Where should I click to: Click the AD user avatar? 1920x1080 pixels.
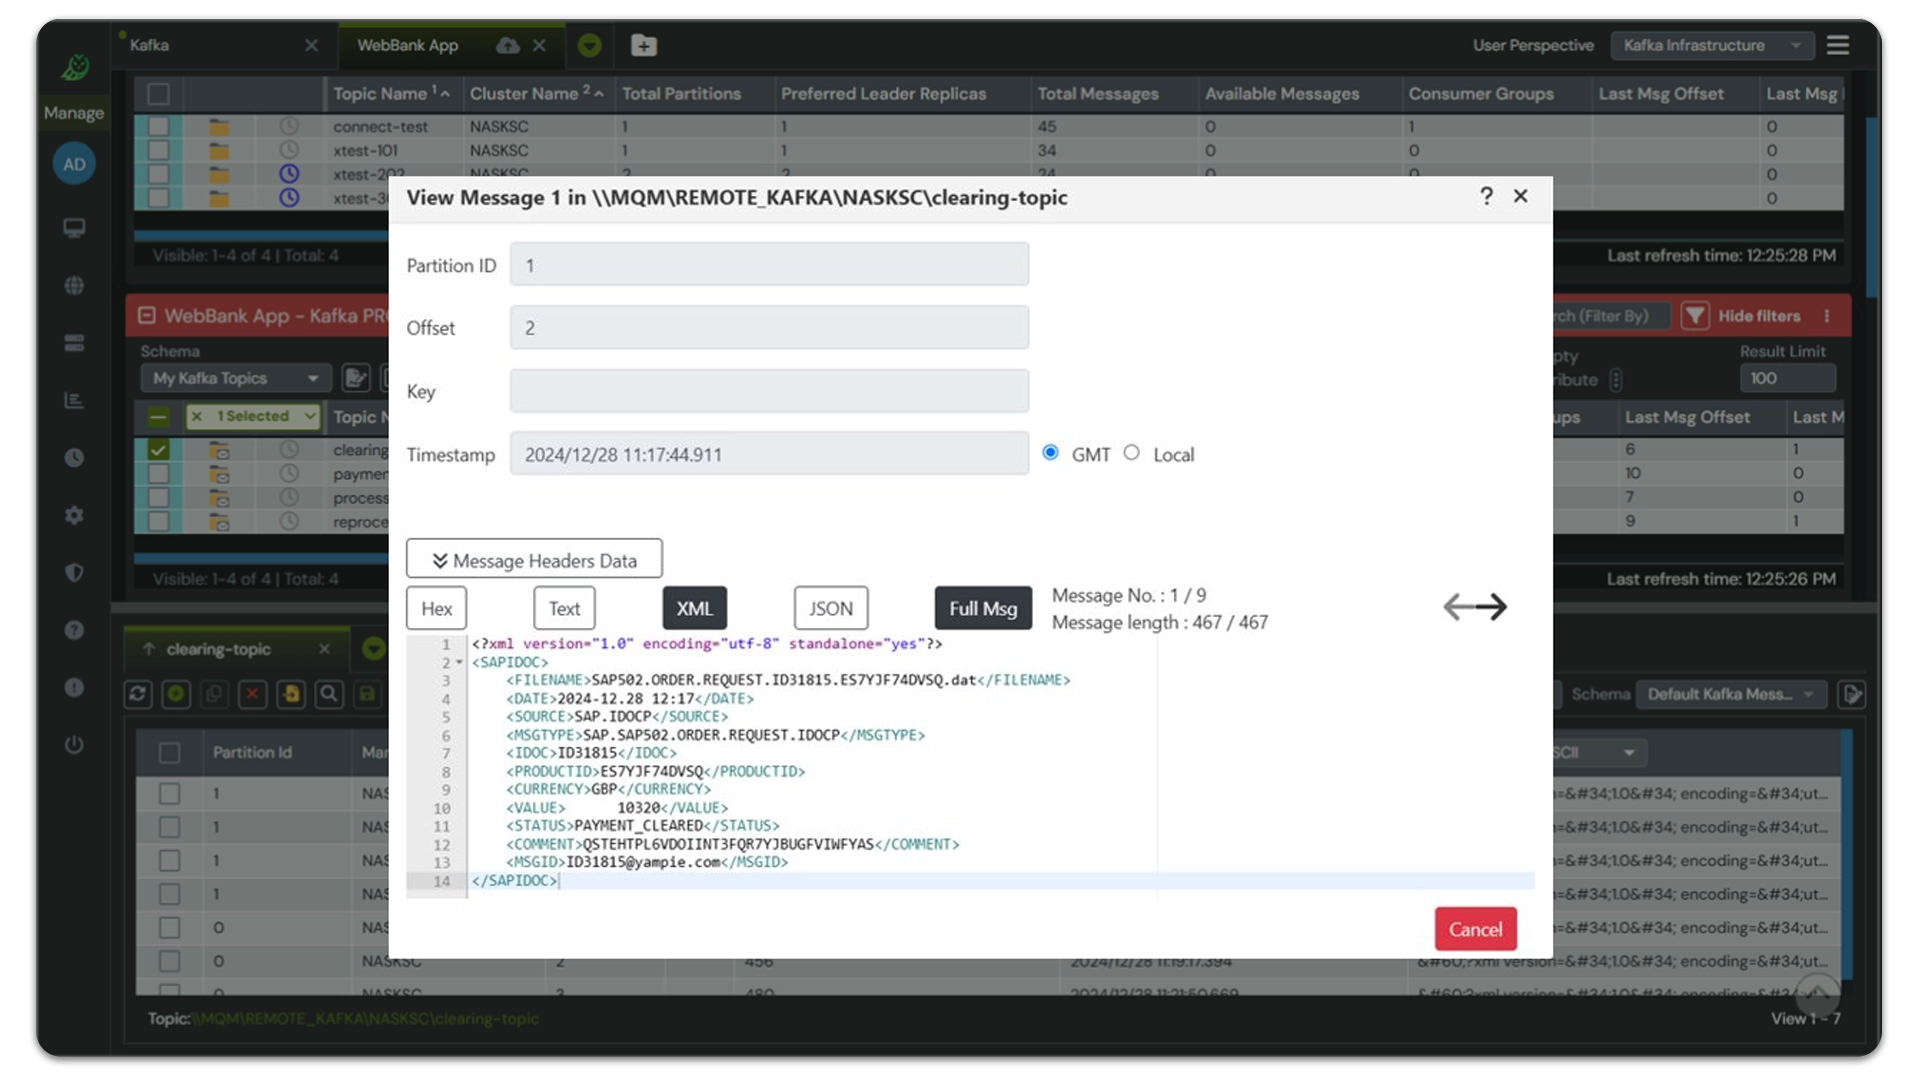click(x=74, y=164)
